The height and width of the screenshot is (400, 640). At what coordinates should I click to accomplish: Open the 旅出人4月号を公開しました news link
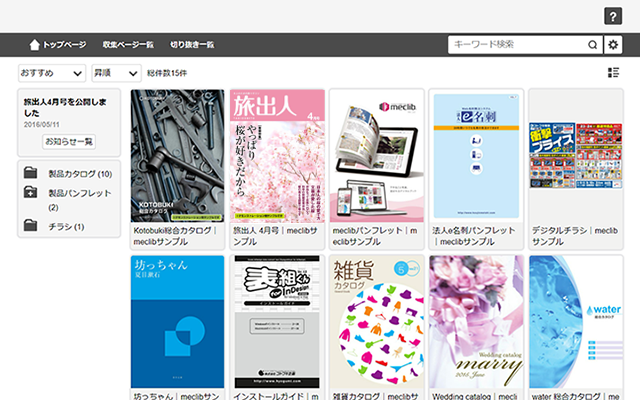pos(65,107)
